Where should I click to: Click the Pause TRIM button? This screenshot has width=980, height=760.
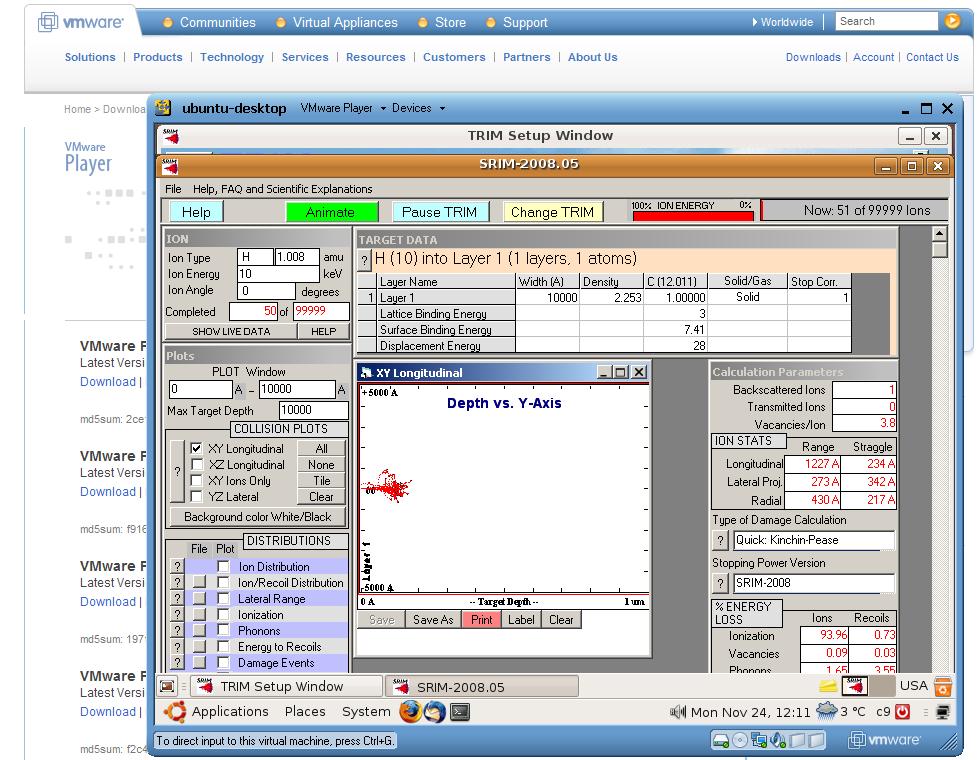(x=439, y=212)
